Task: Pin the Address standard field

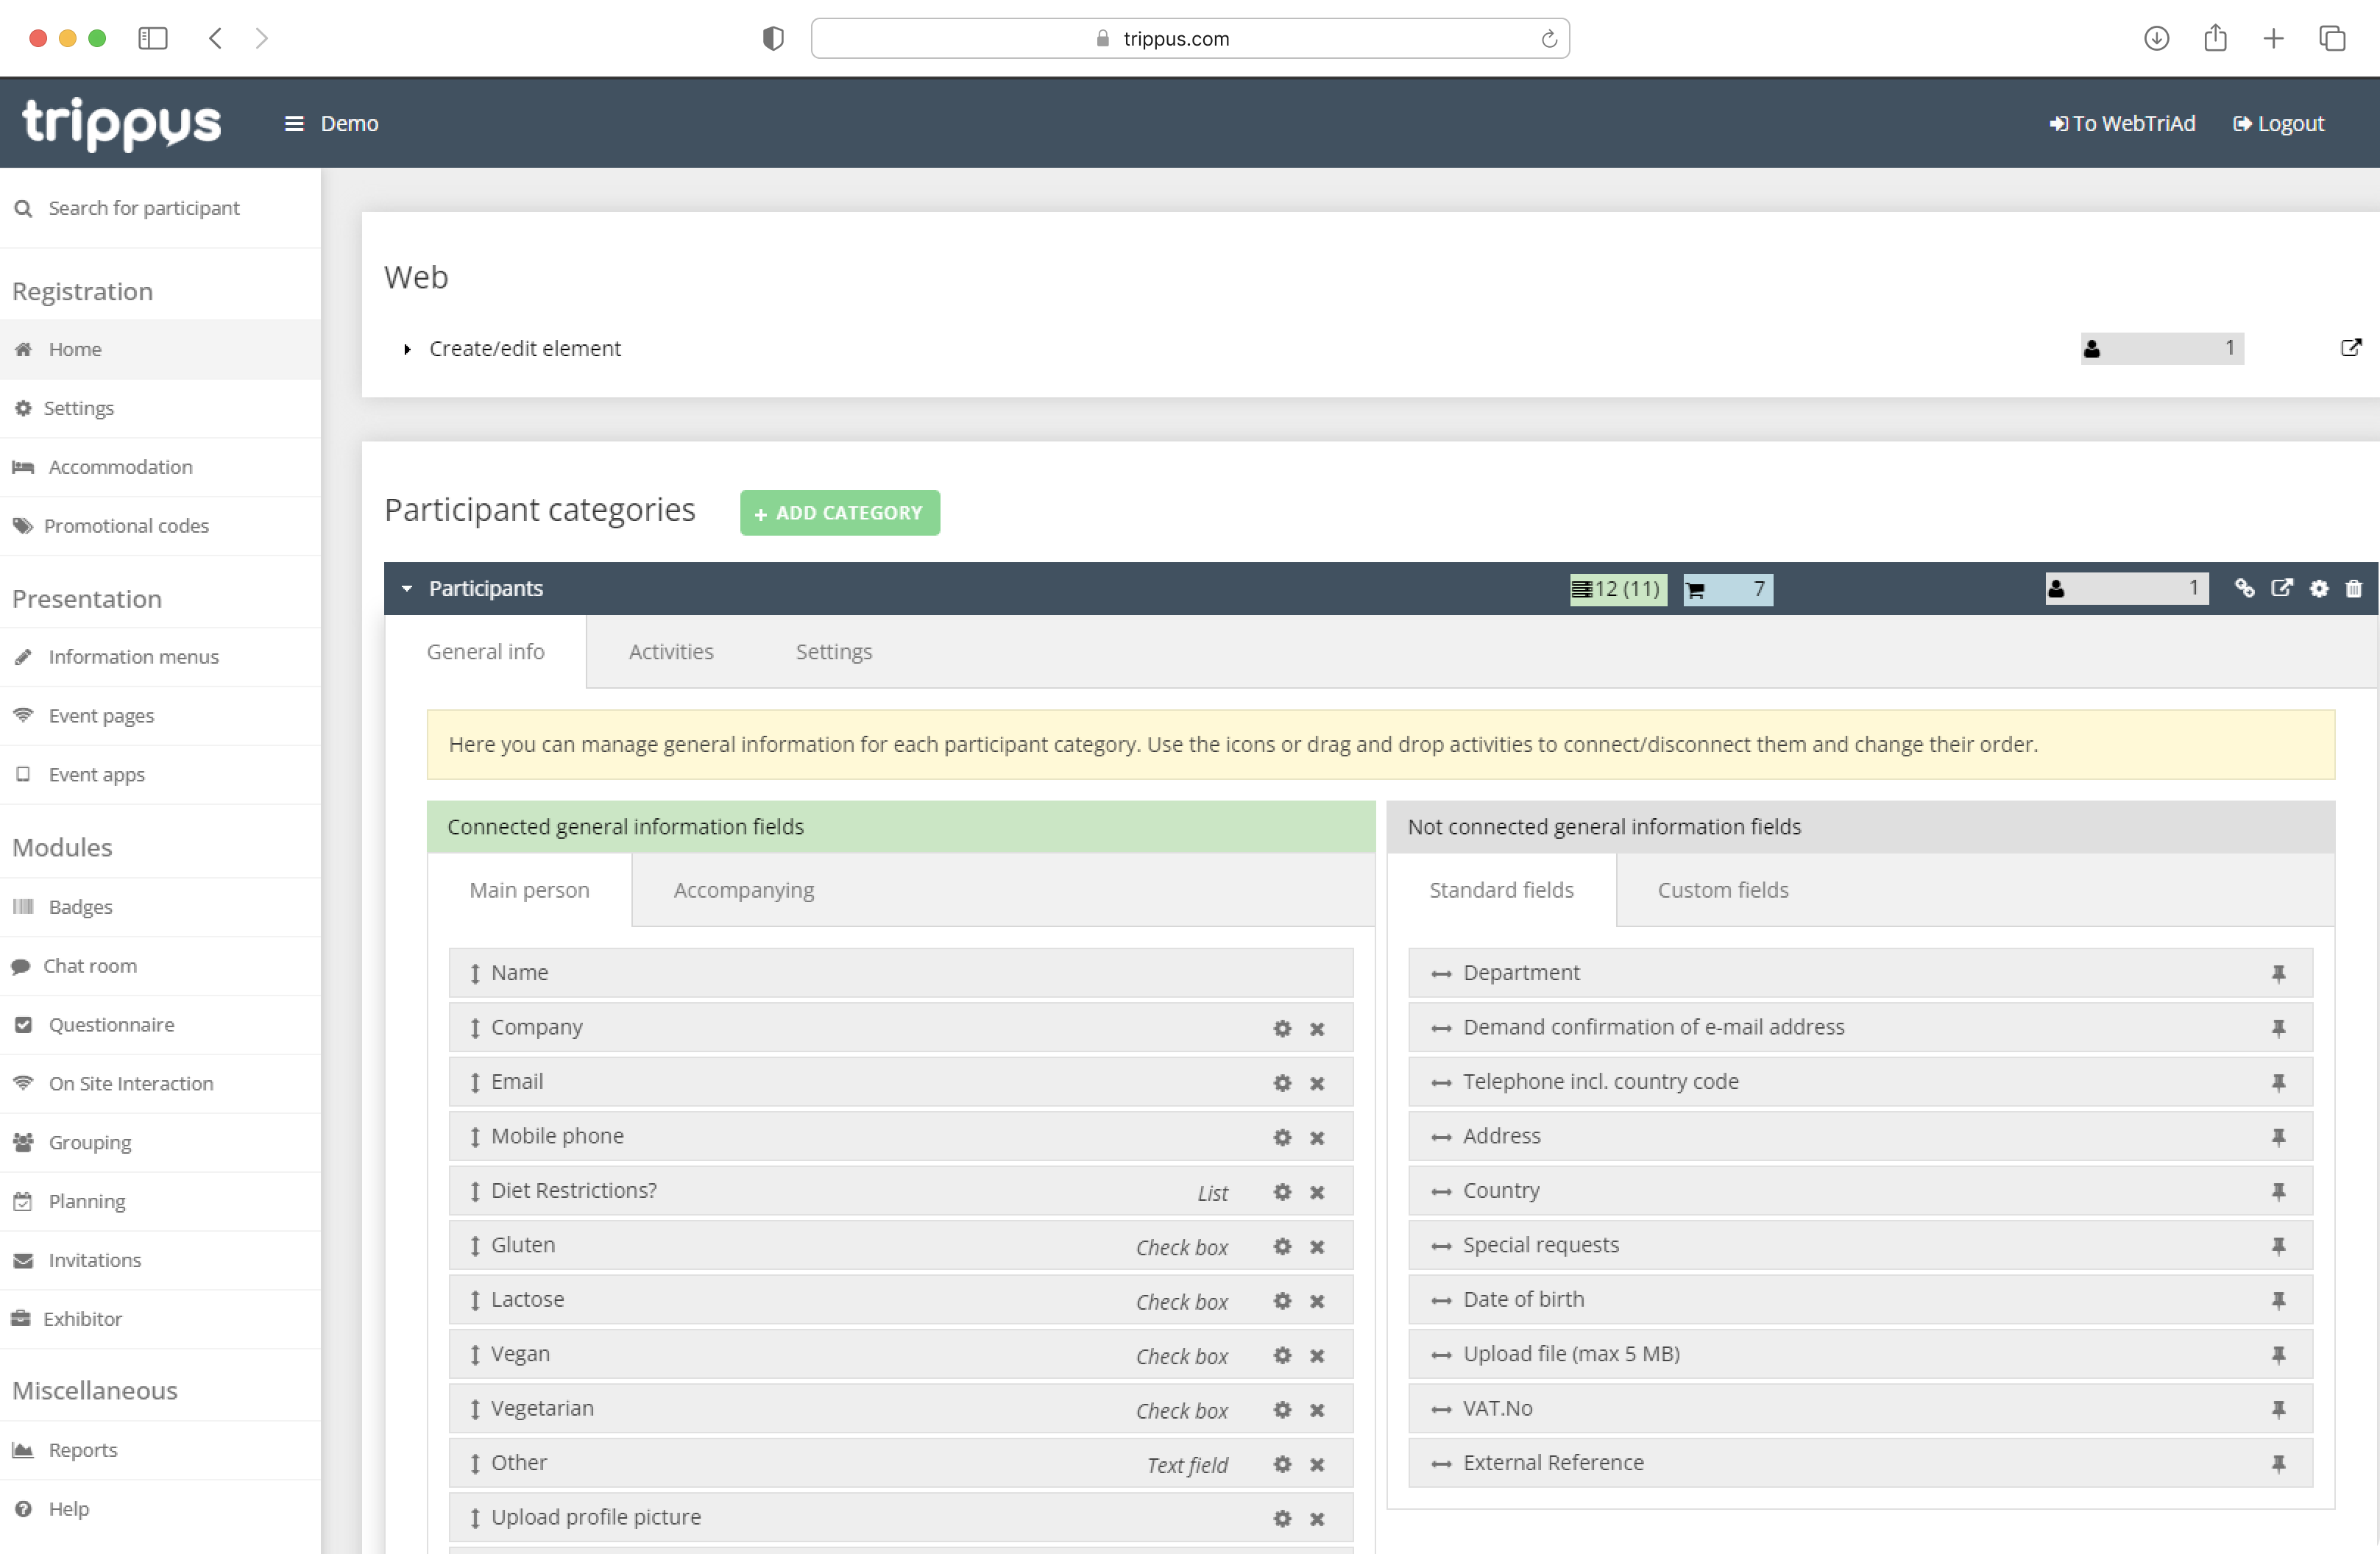Action: pos(2278,1137)
